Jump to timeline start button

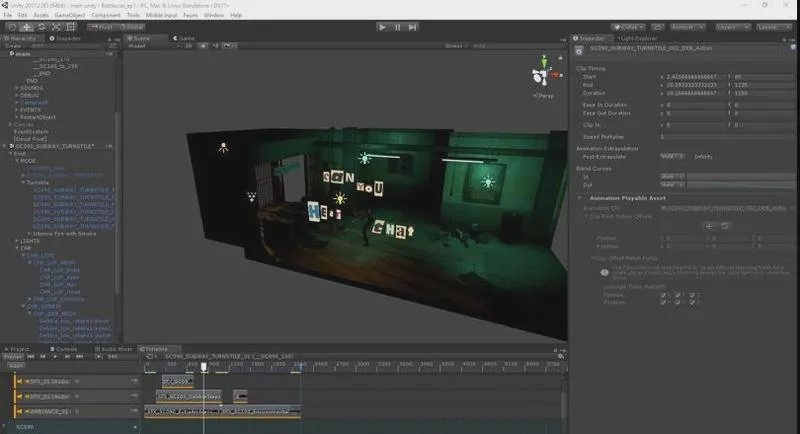pyautogui.click(x=31, y=357)
